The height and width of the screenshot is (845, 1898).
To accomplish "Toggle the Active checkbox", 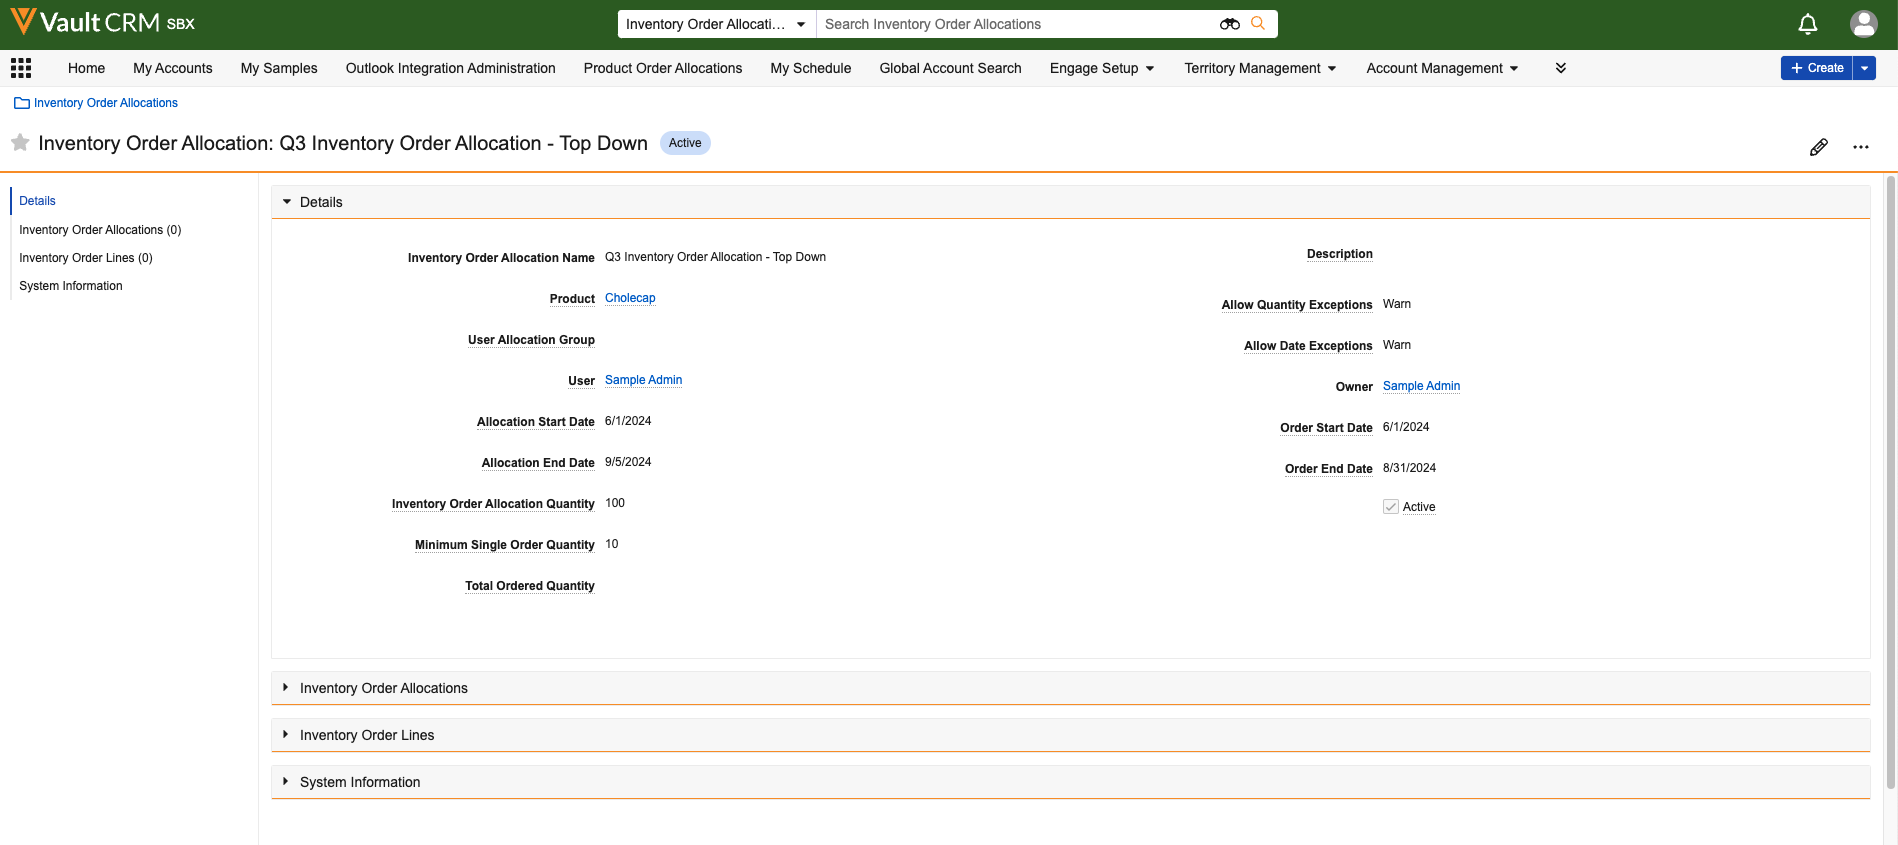I will coord(1390,507).
